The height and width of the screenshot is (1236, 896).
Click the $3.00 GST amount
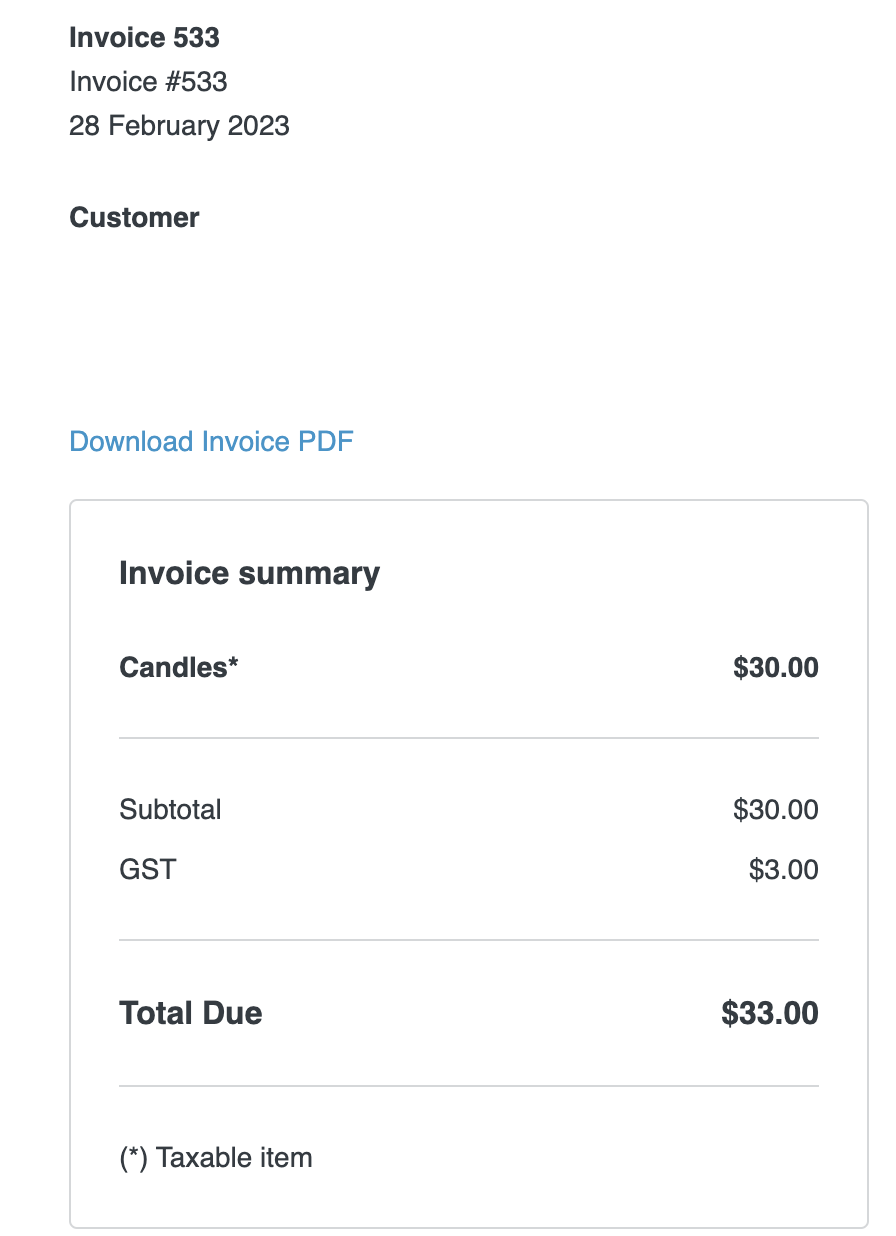pyautogui.click(x=783, y=869)
